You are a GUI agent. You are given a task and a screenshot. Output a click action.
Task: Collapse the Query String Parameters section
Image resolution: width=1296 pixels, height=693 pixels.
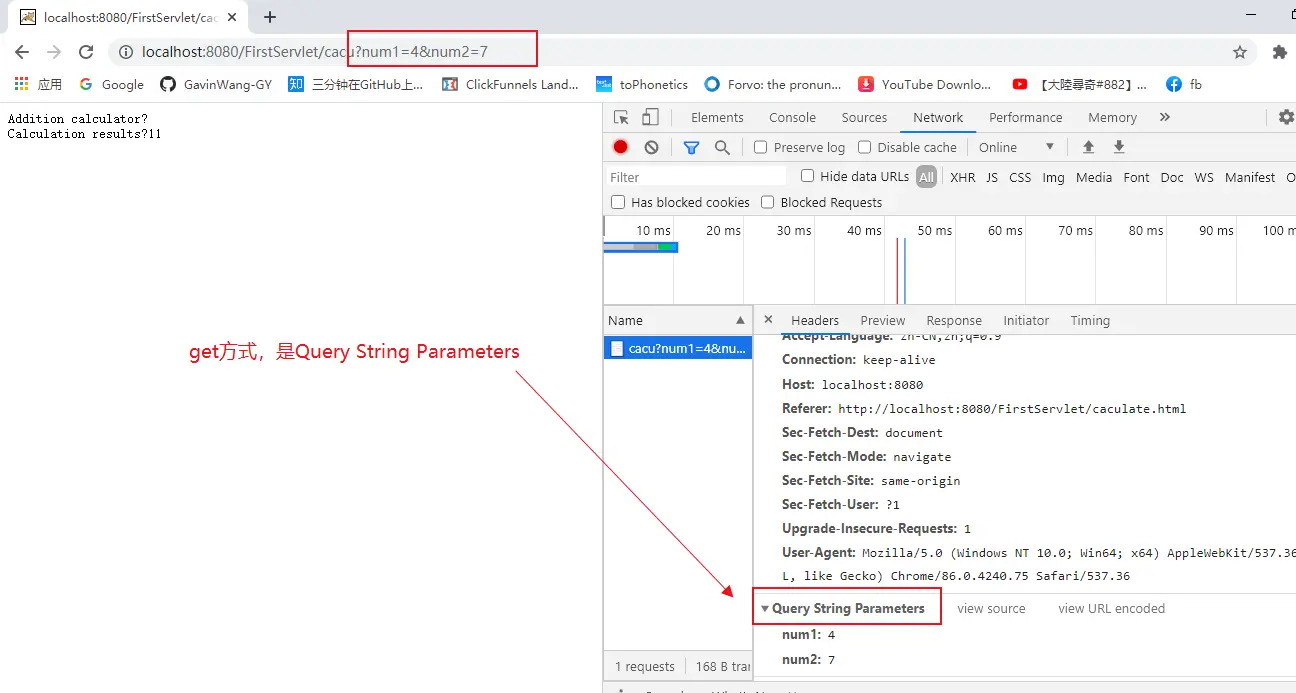click(765, 608)
